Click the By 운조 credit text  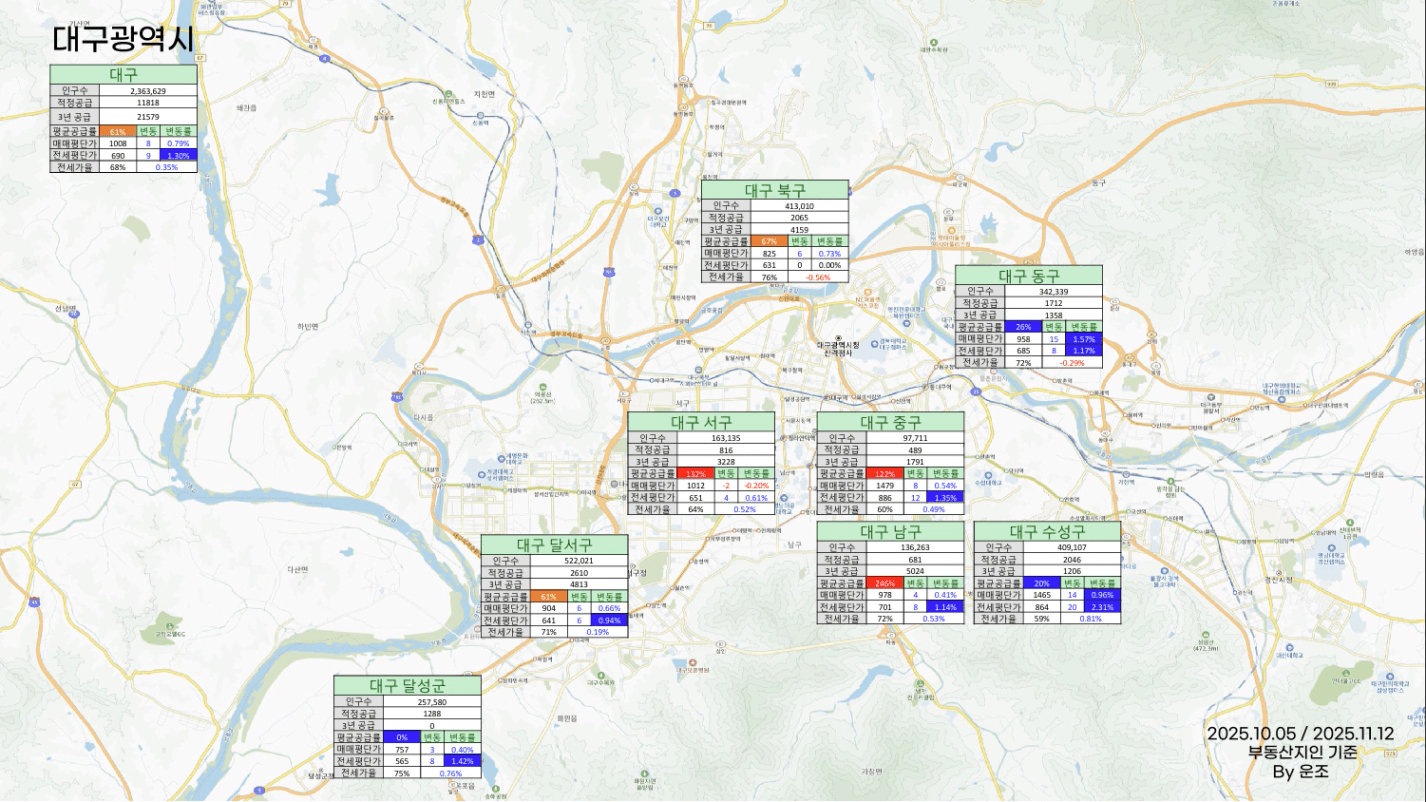point(1300,772)
